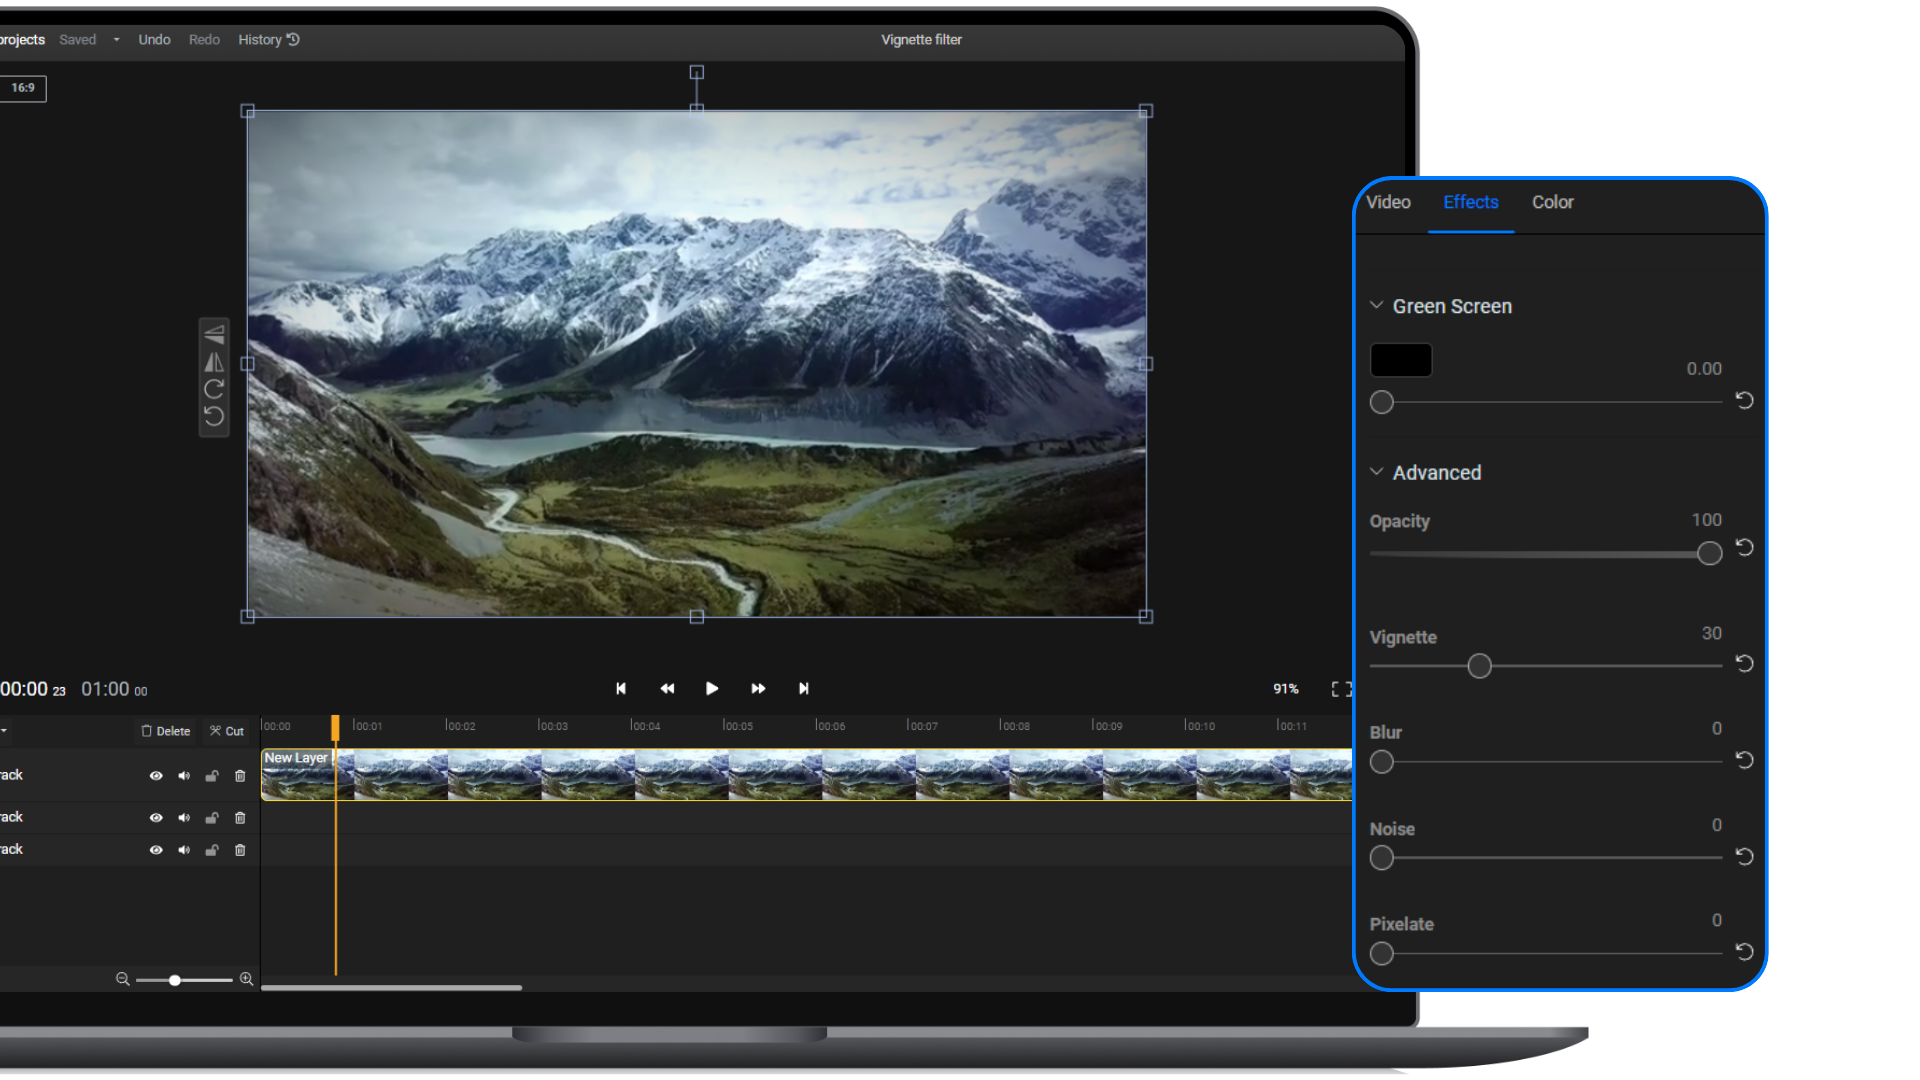Select the flip horizontal icon

pyautogui.click(x=214, y=362)
